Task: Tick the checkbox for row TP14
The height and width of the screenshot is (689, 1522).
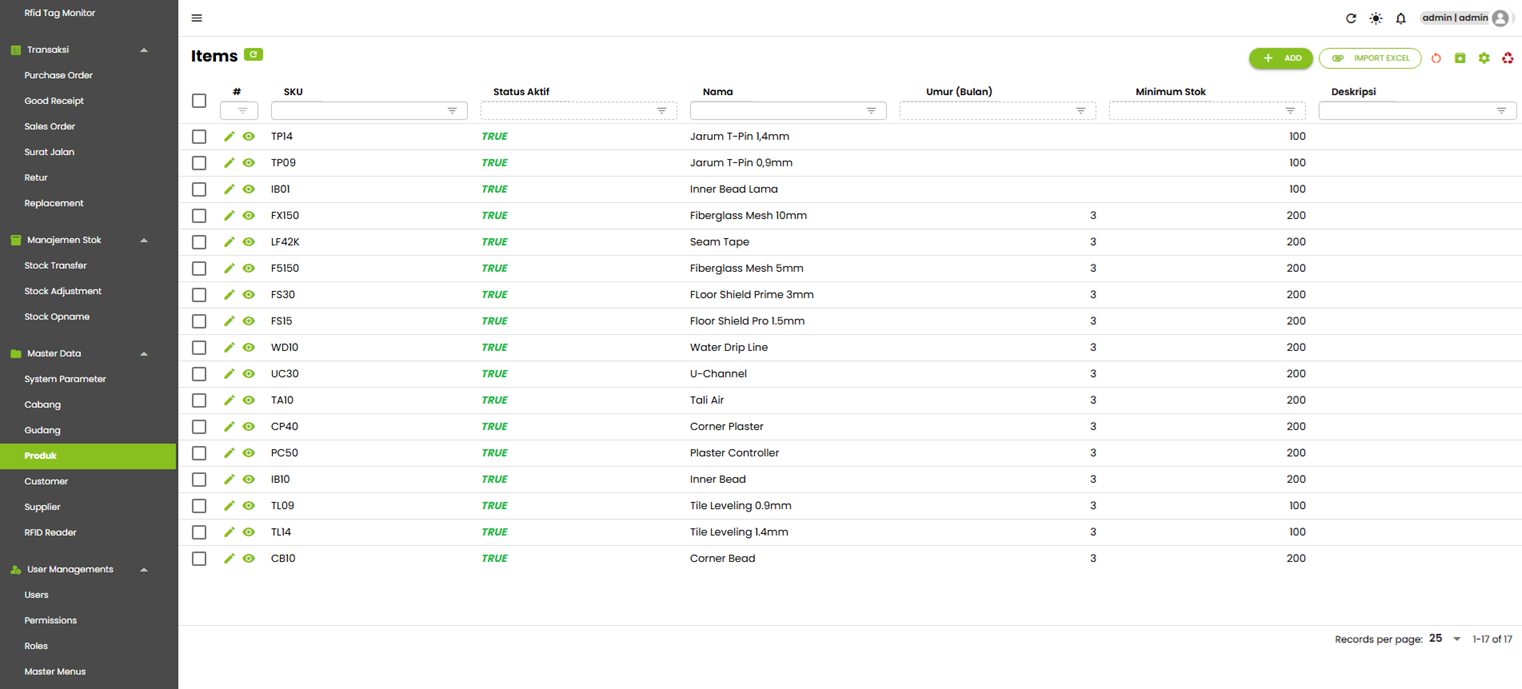Action: click(x=199, y=136)
